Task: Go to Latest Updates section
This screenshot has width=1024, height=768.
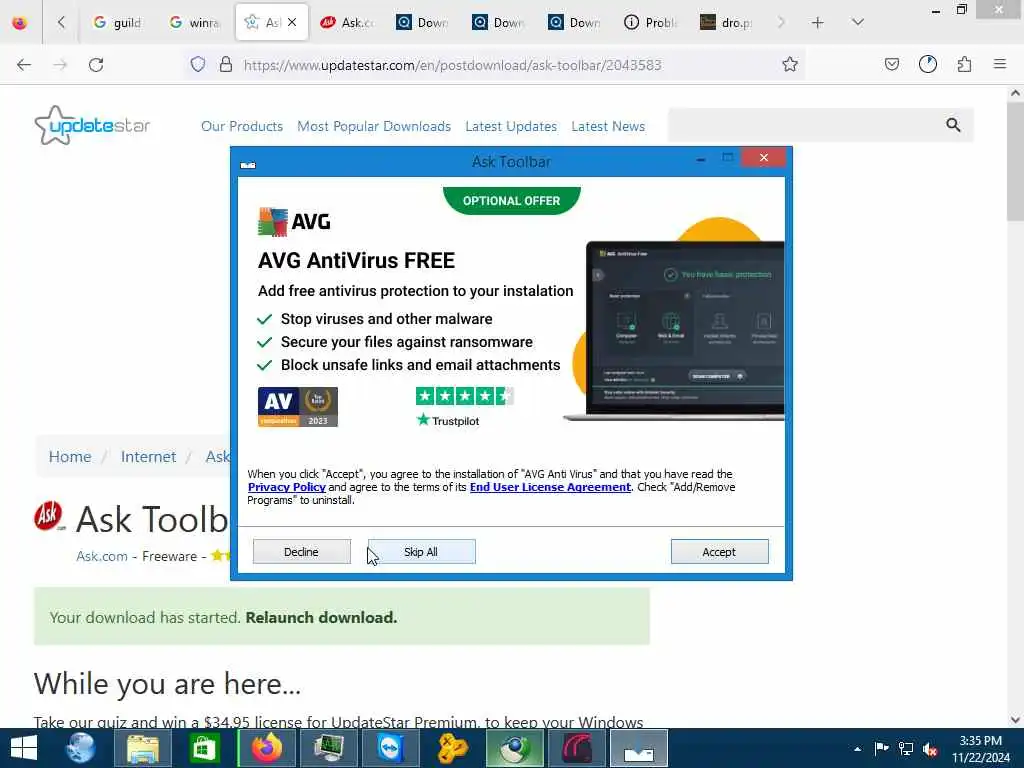Action: 511,126
